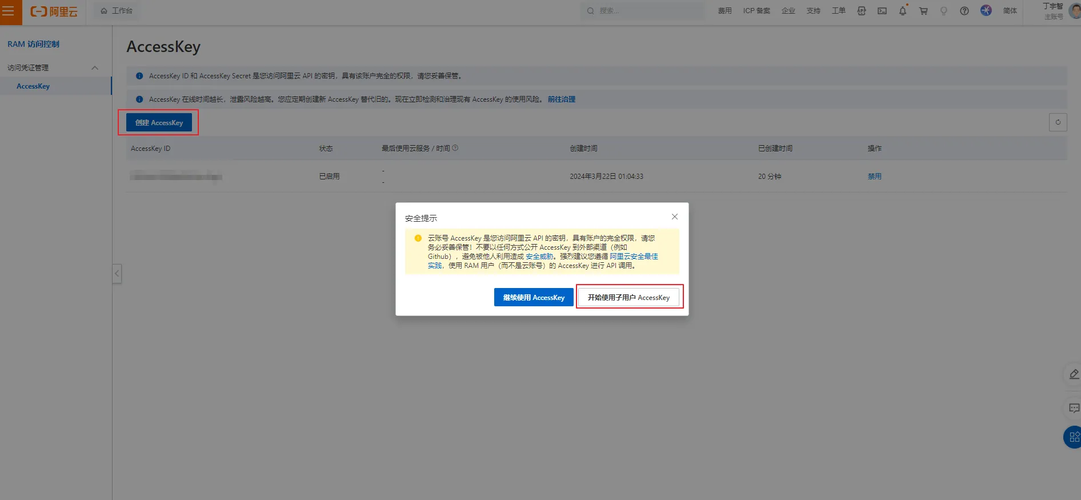The image size is (1081, 500).
Task: Click the 前往治理 link
Action: coord(561,99)
